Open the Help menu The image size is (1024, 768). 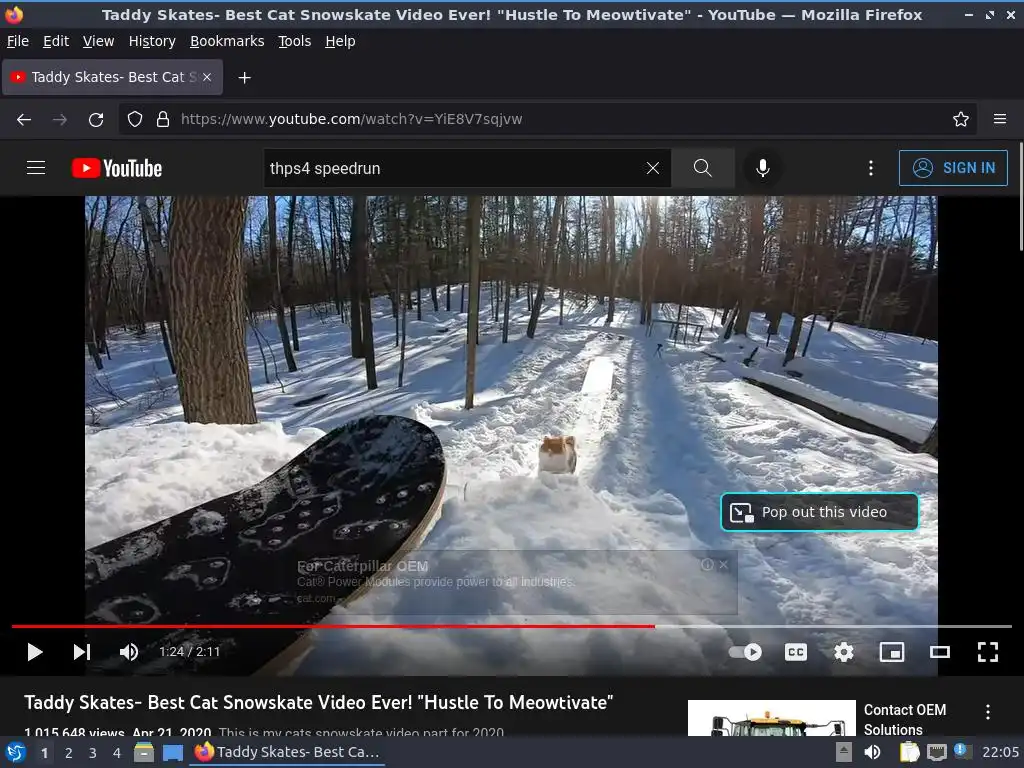point(340,41)
